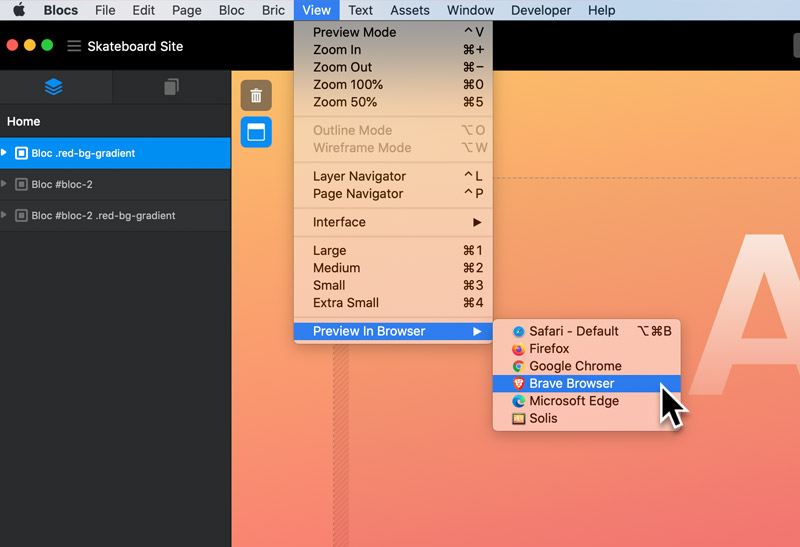Open Layer Navigator
800x547 pixels.
(393, 176)
